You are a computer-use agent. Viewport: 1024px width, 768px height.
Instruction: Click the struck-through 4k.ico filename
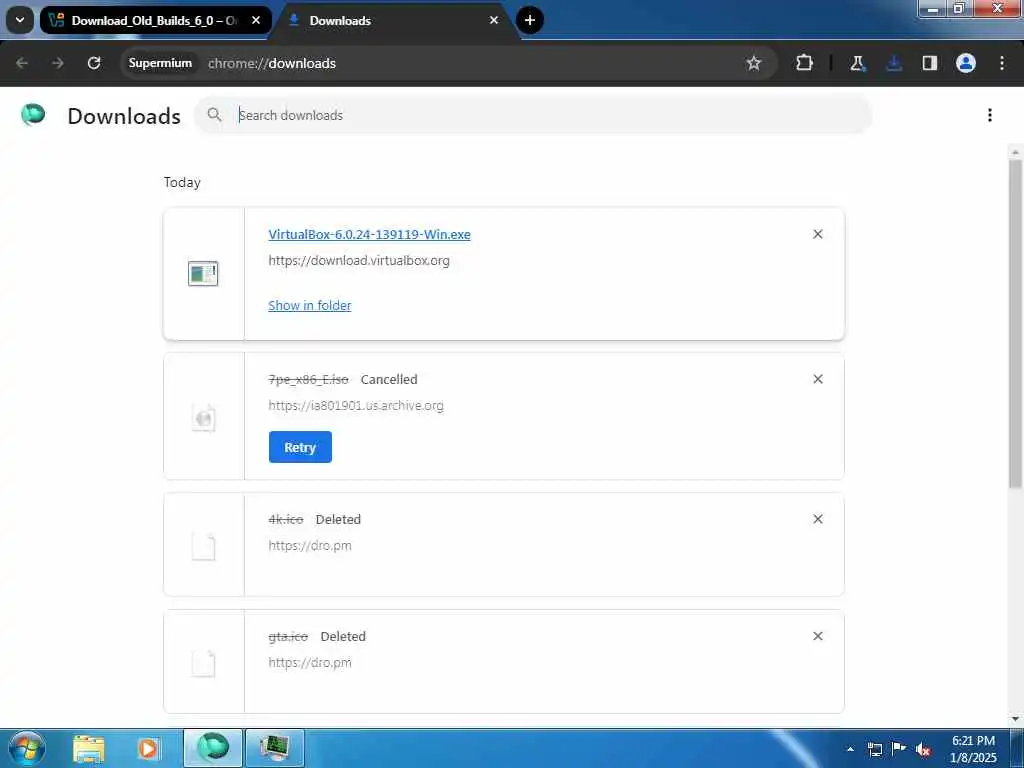286,519
